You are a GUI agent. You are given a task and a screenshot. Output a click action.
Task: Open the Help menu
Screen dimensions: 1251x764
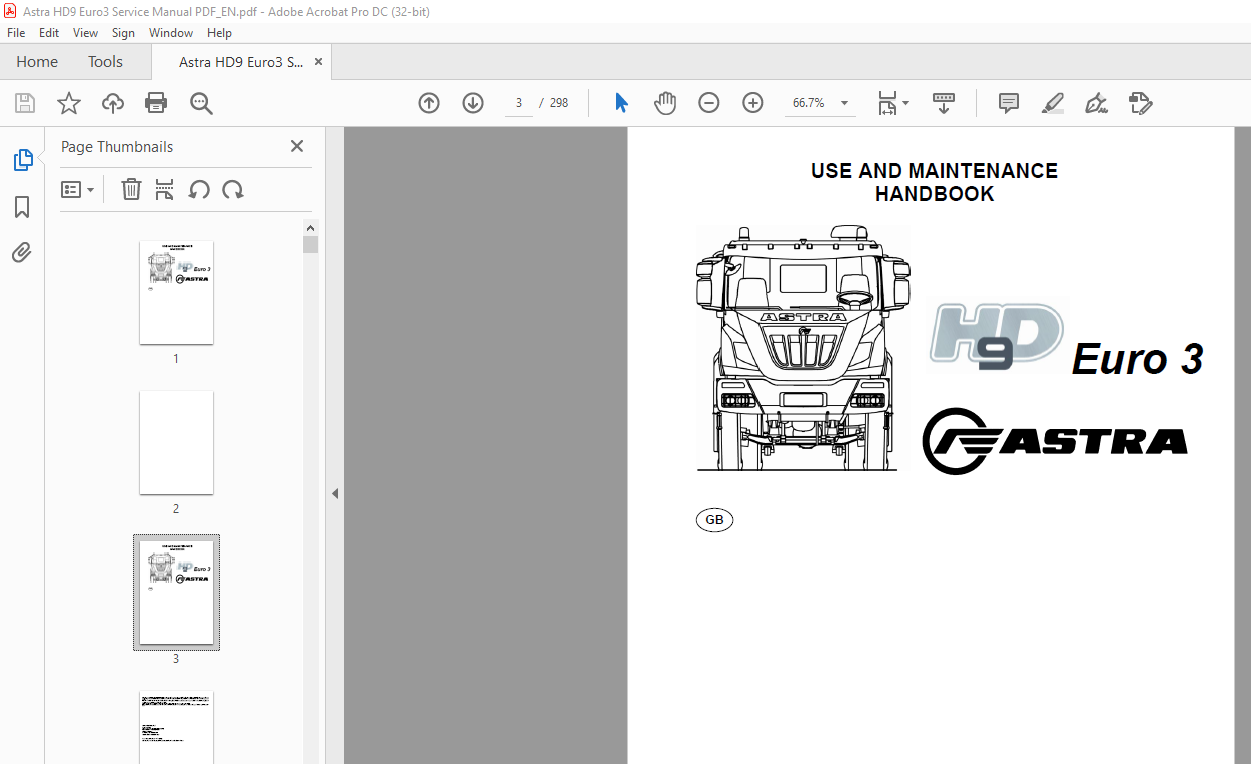tap(219, 33)
